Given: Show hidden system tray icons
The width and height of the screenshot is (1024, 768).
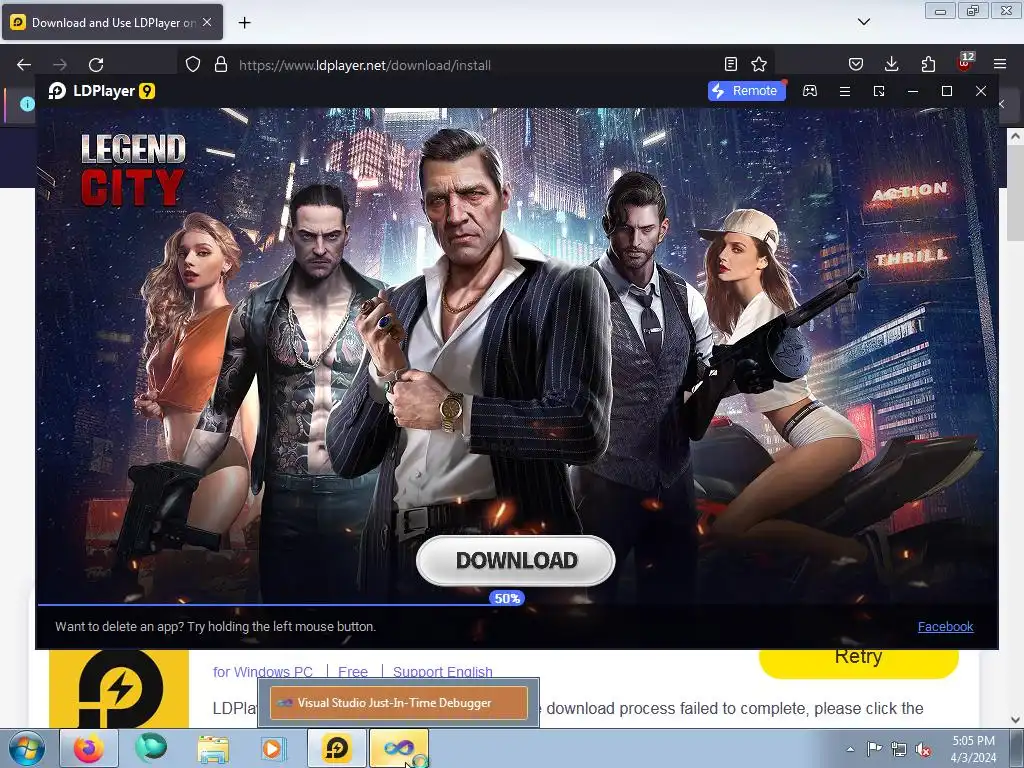Looking at the screenshot, I should pyautogui.click(x=850, y=749).
